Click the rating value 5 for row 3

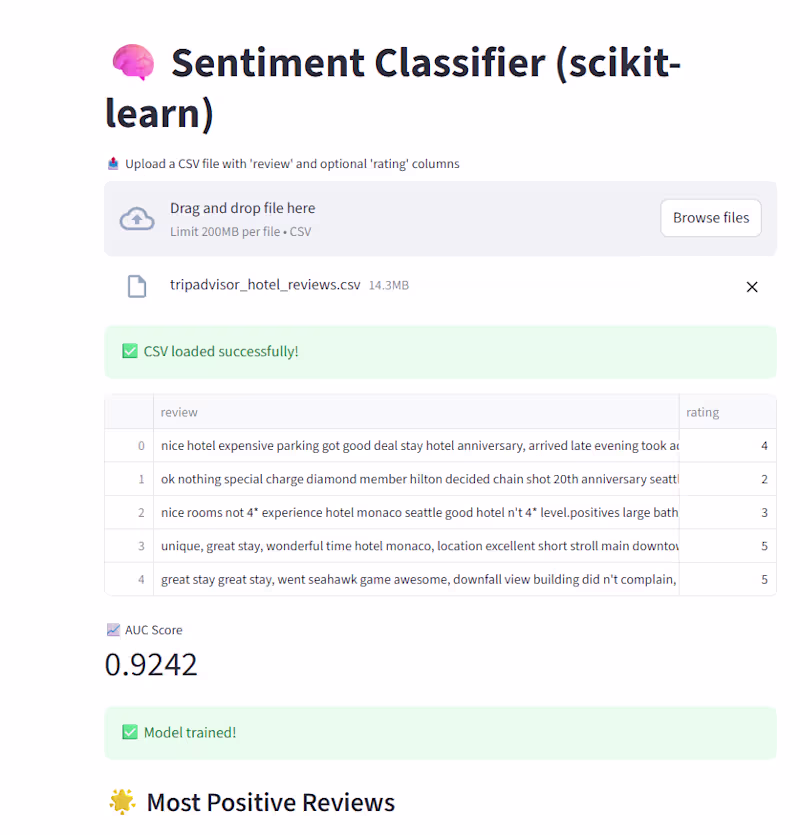(764, 546)
